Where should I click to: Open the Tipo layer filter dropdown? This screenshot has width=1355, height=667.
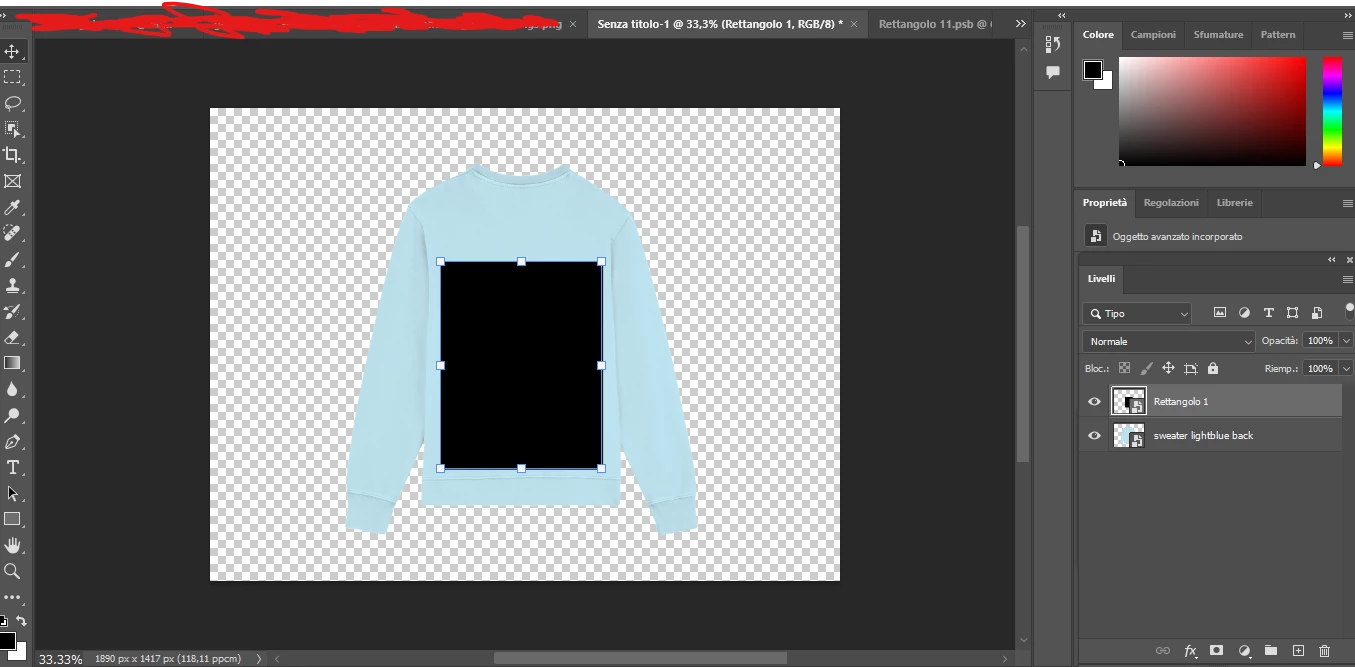(x=1137, y=313)
